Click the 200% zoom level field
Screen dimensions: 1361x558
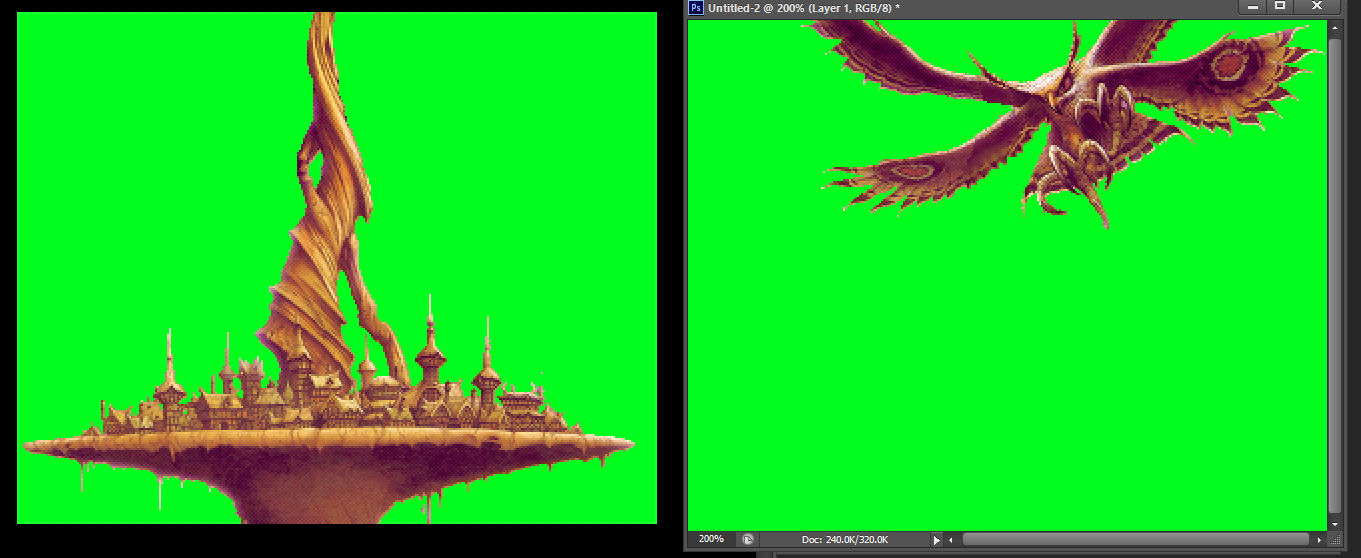point(711,539)
